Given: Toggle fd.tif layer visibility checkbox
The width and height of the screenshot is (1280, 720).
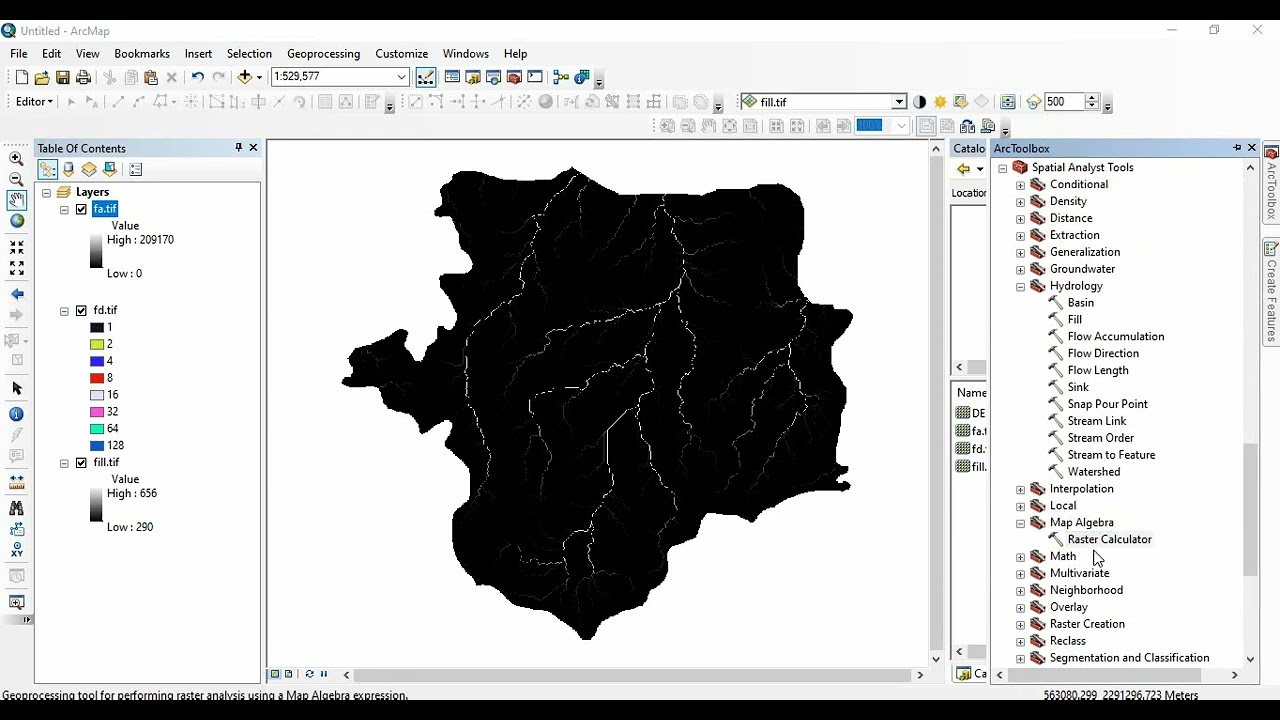Looking at the screenshot, I should point(81,311).
